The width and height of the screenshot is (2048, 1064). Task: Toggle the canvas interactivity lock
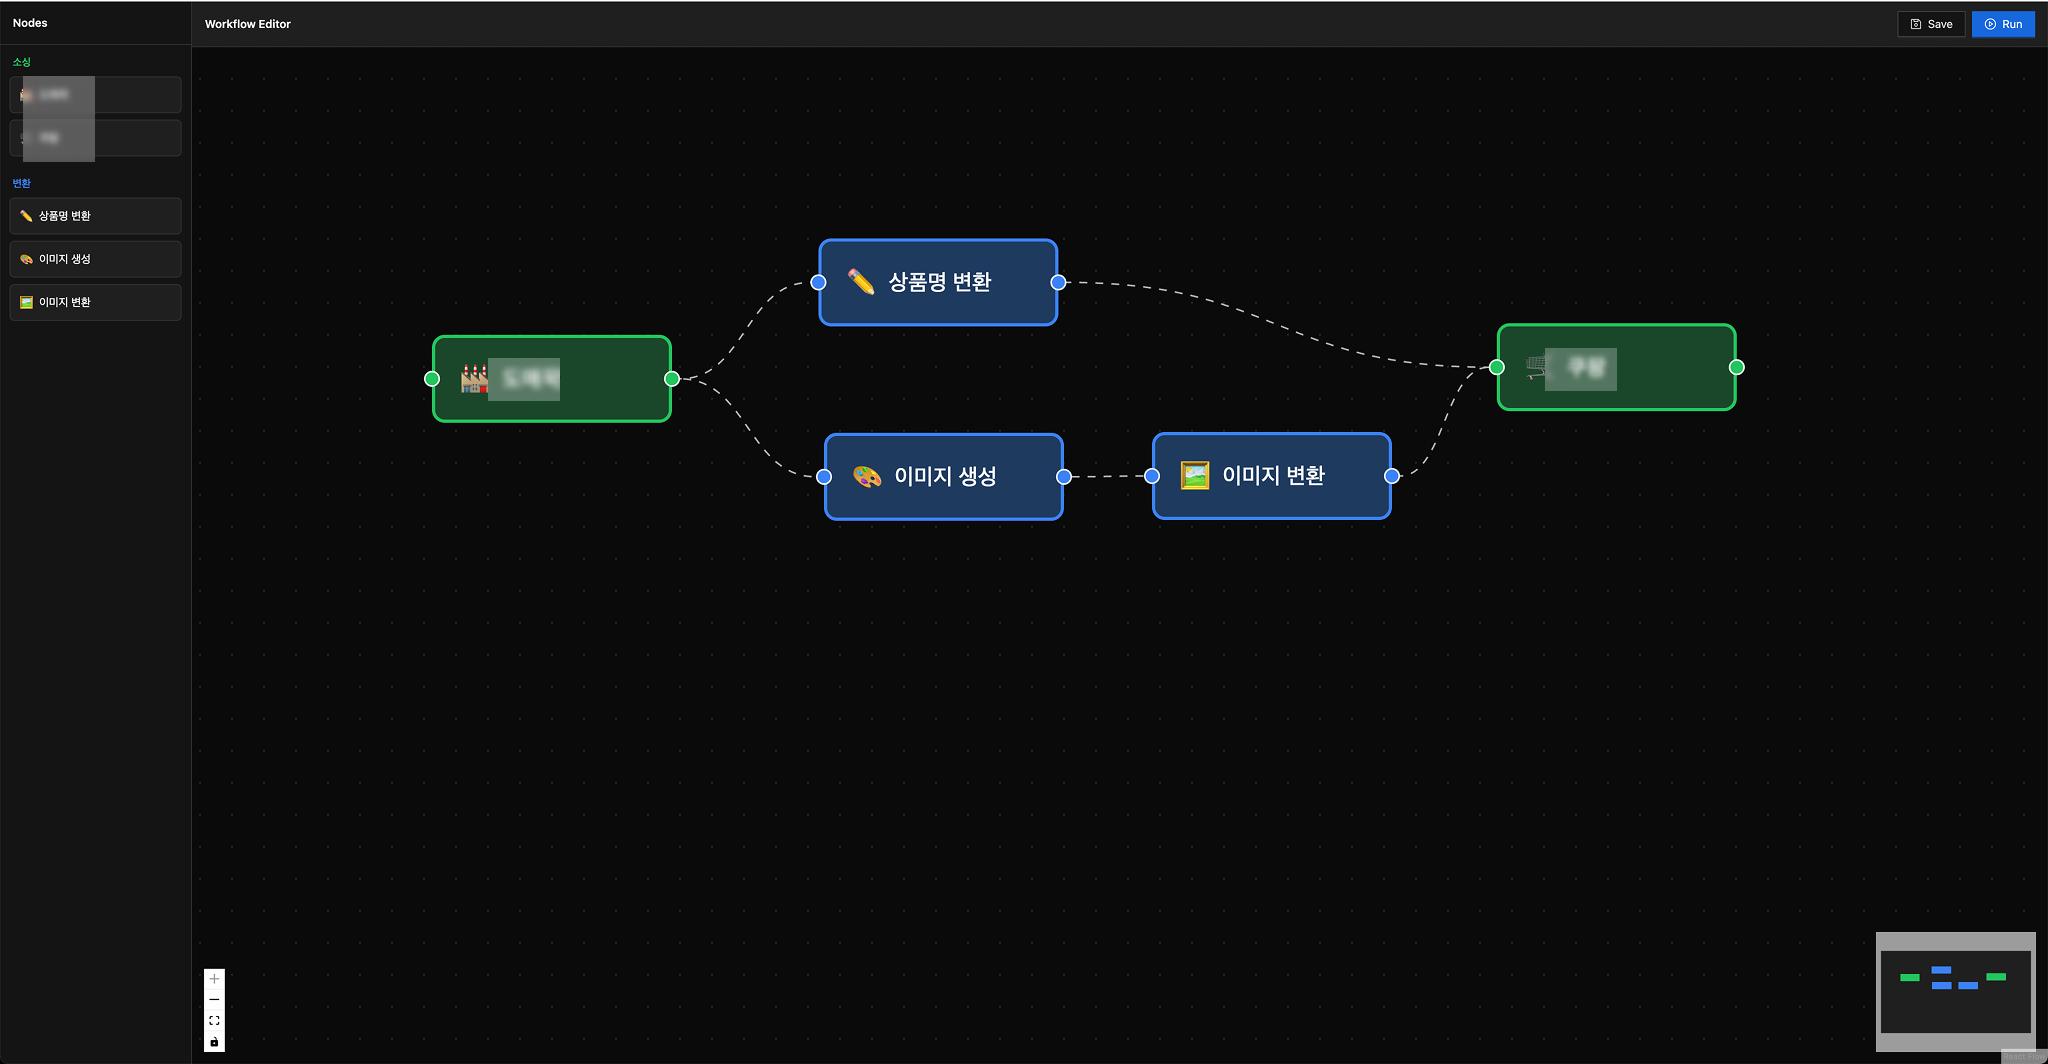coord(214,1042)
